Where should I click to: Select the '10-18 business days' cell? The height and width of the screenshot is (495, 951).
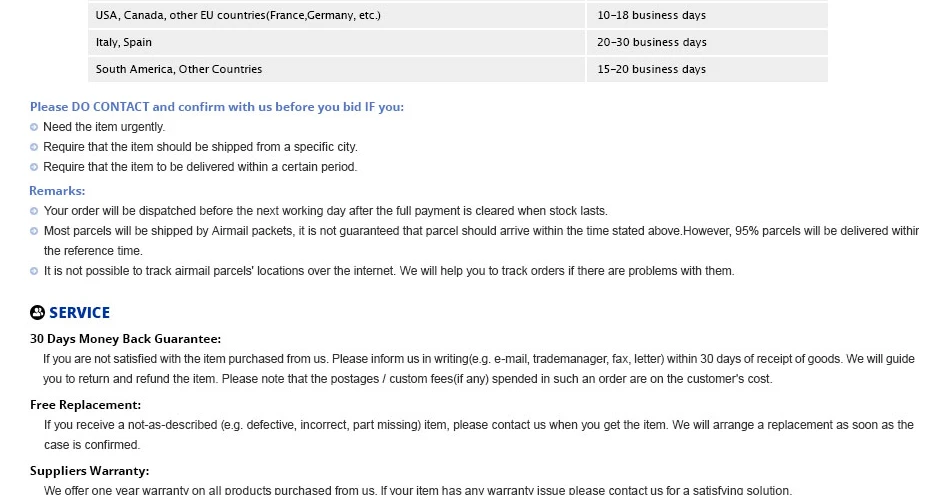[707, 16]
